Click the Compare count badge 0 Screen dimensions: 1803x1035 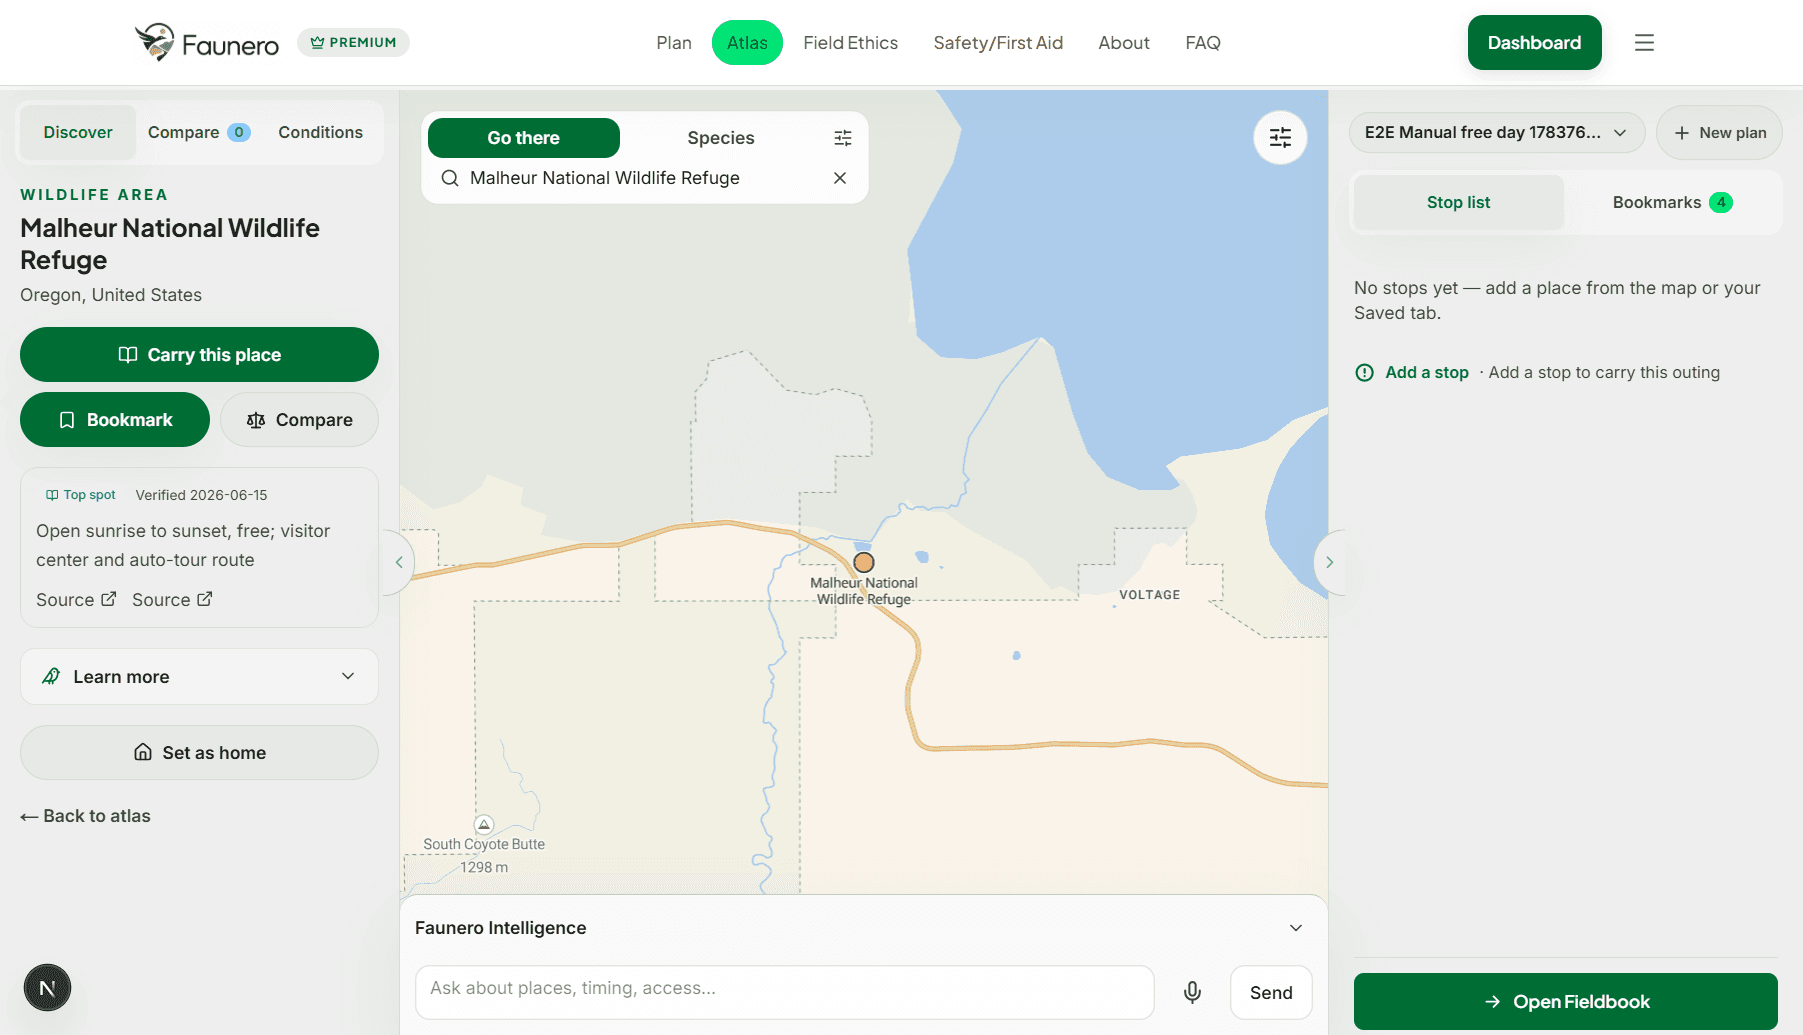pyautogui.click(x=239, y=132)
